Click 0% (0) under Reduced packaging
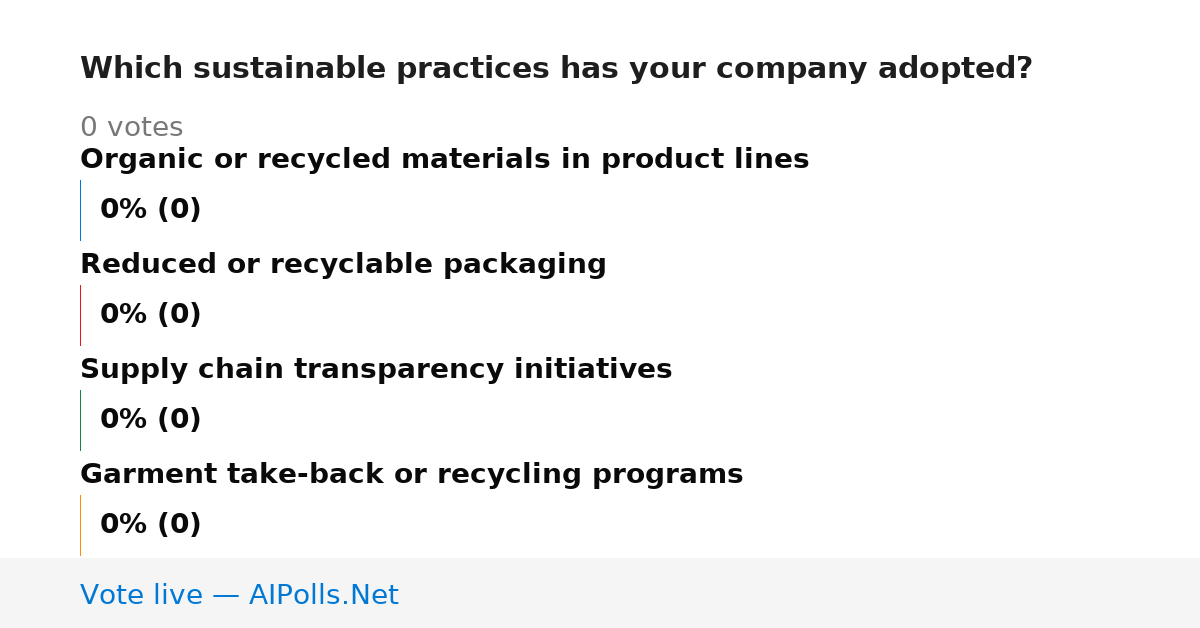Image resolution: width=1200 pixels, height=628 pixels. (150, 315)
